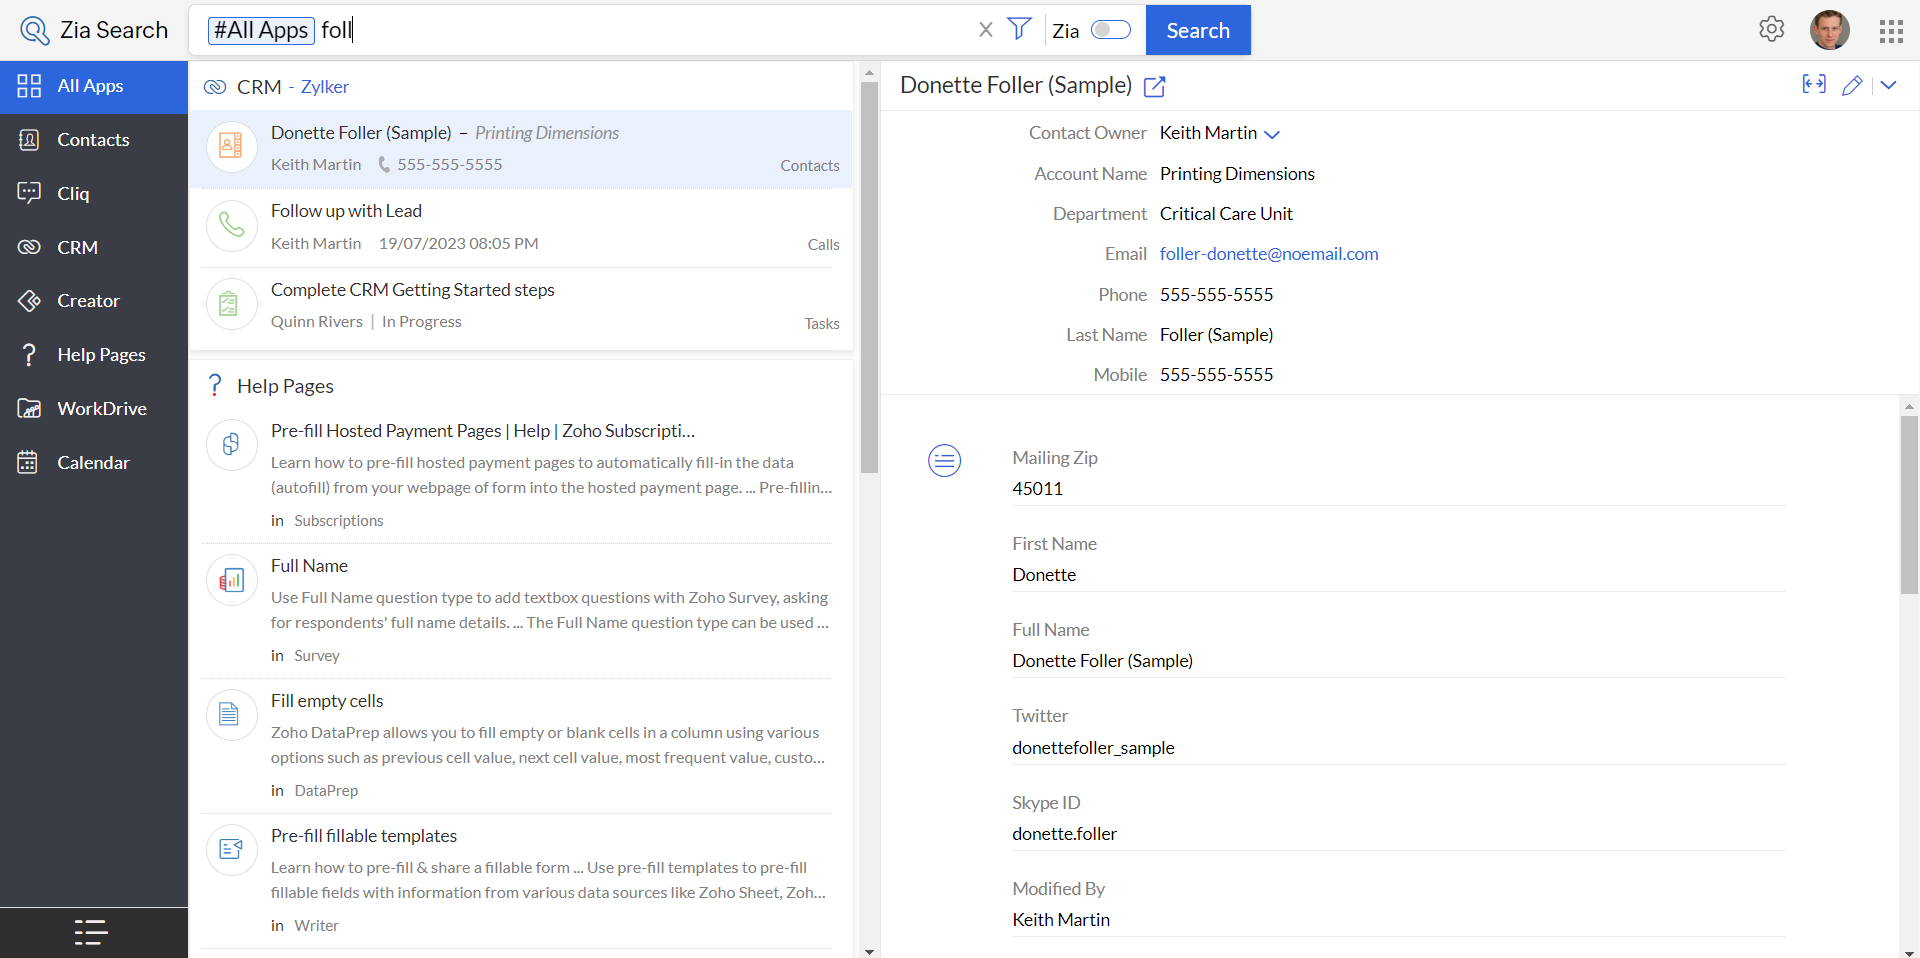Open the Zylker CRM link
The height and width of the screenshot is (958, 1920).
(x=324, y=87)
